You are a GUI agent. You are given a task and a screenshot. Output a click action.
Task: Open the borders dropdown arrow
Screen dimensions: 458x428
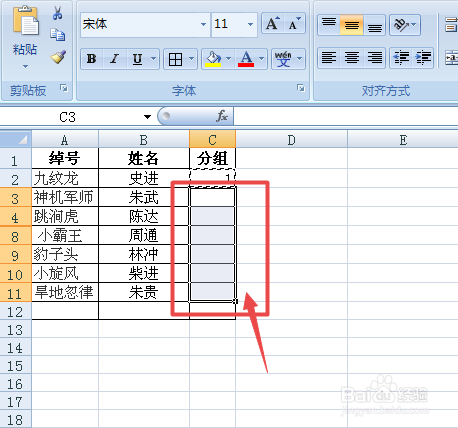tap(191, 59)
